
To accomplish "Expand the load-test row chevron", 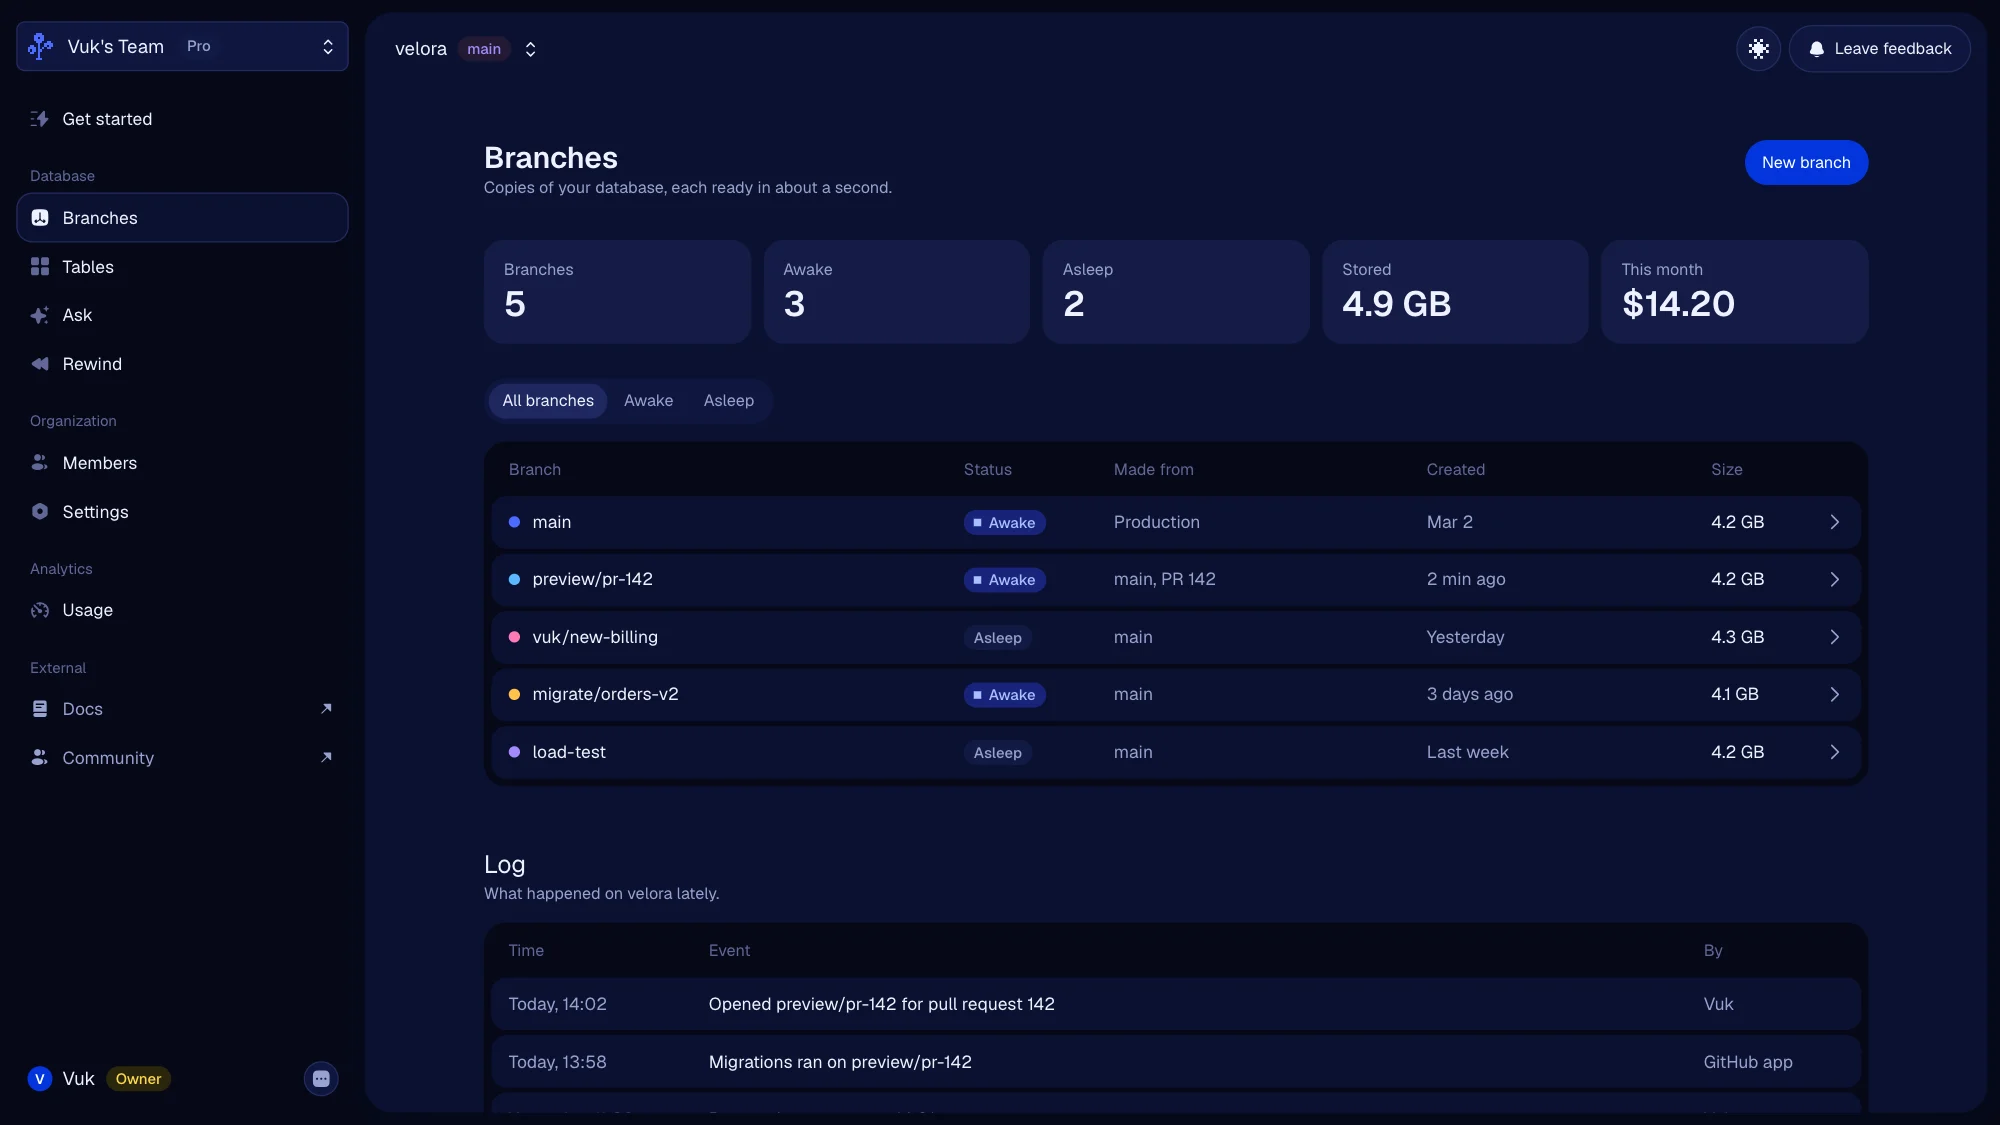I will pos(1835,752).
